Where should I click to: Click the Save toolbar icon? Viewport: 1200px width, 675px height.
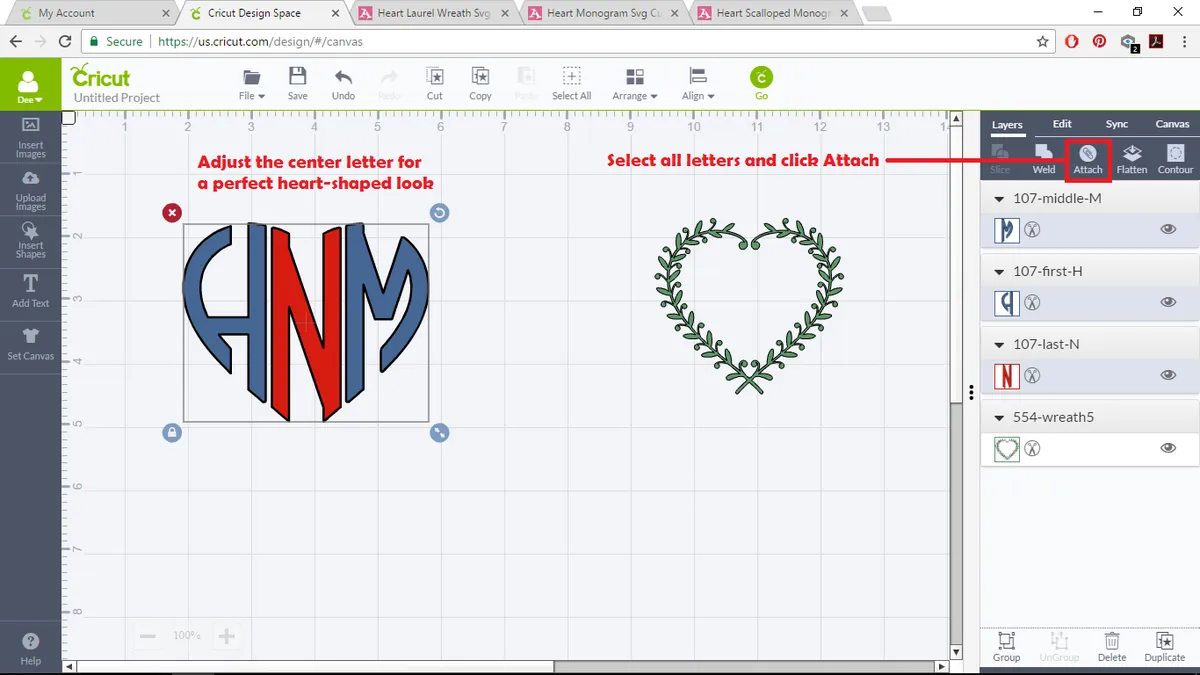point(297,84)
